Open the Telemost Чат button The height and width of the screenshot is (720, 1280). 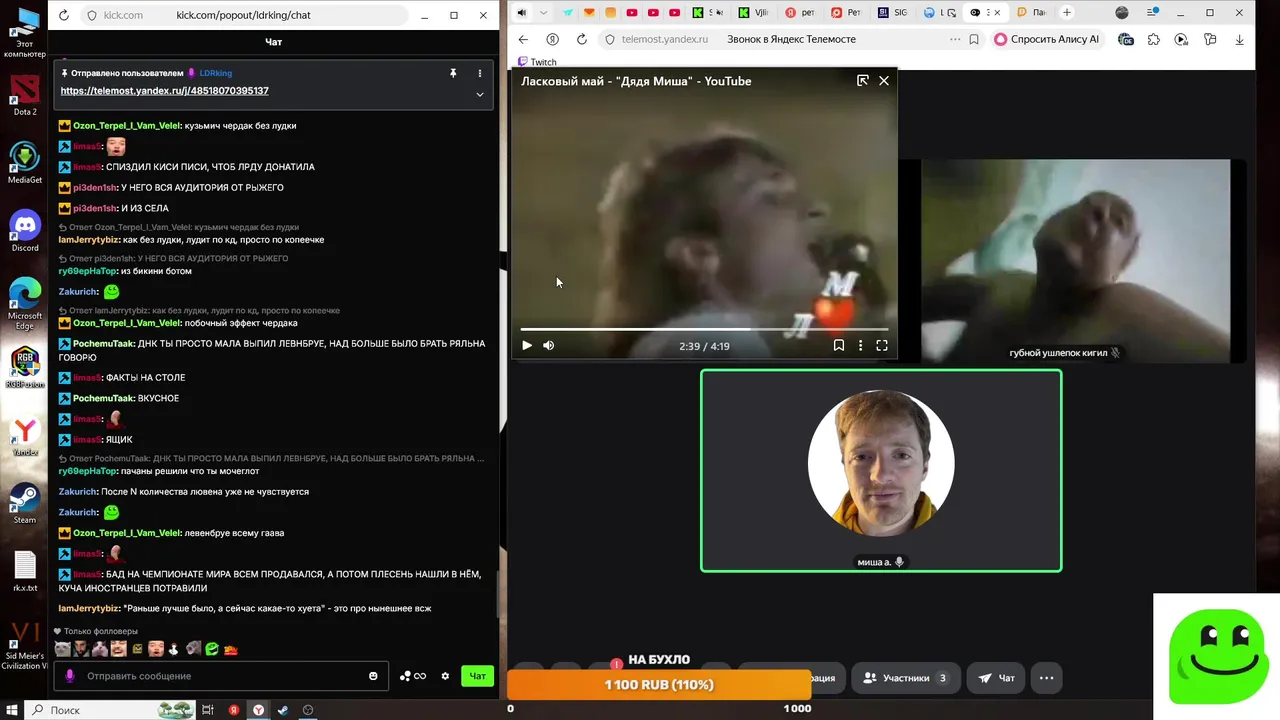[x=997, y=678]
